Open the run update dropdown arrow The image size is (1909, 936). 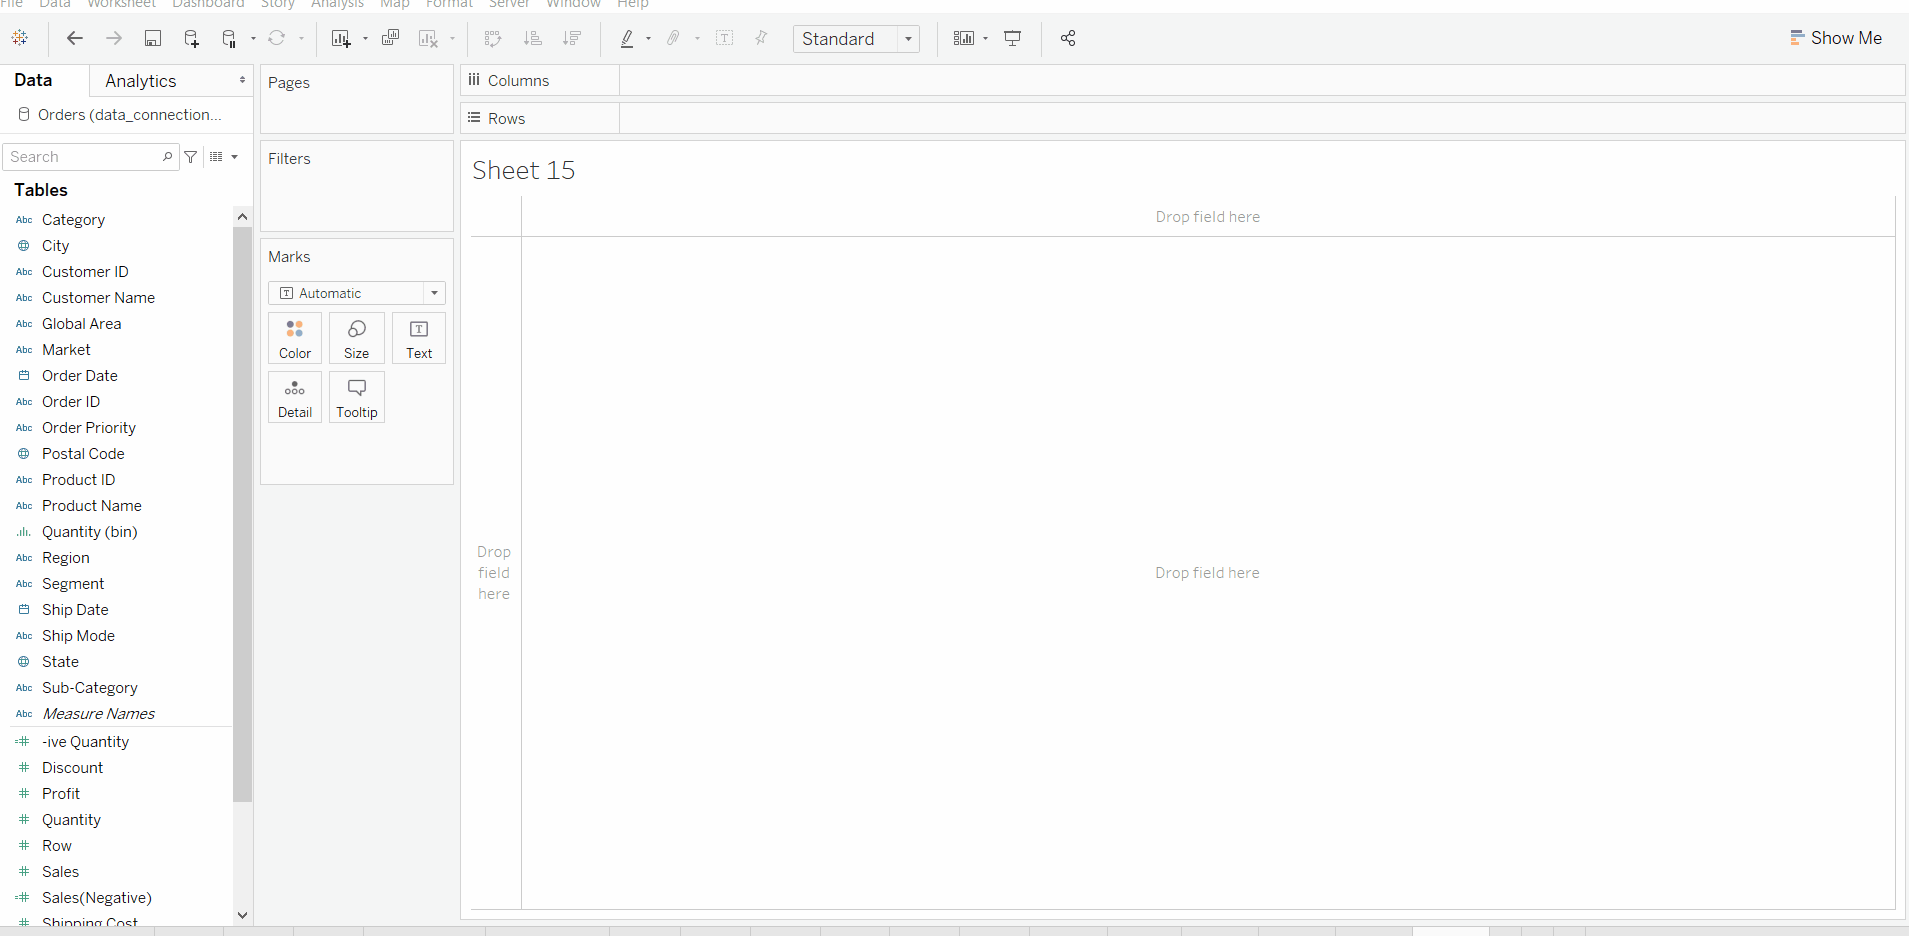[x=301, y=38]
